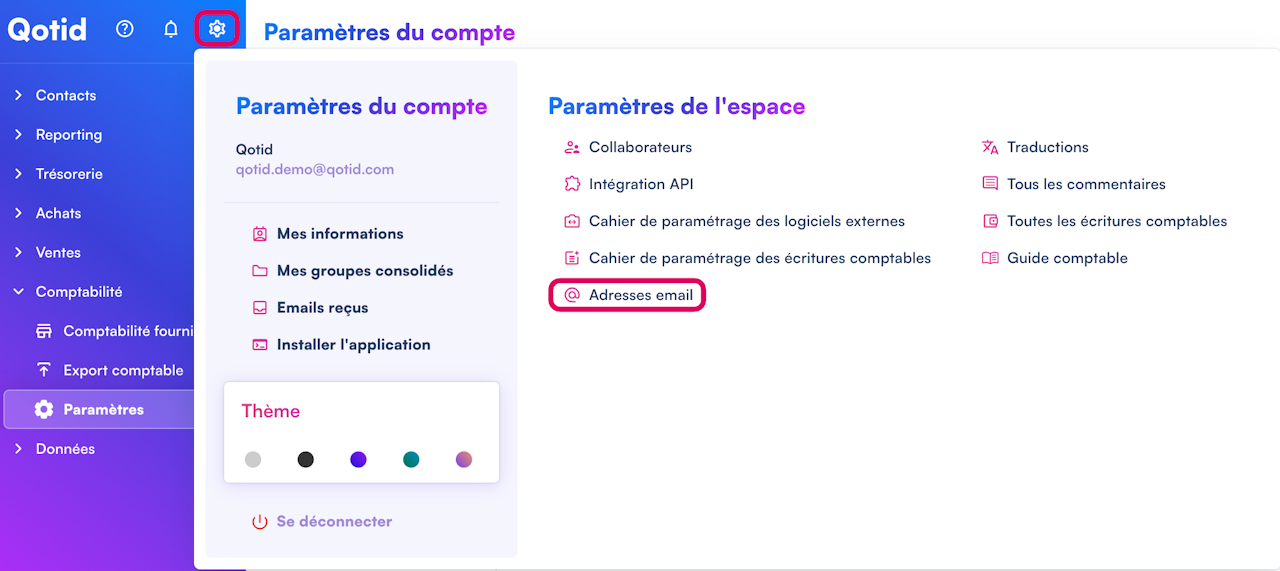The image size is (1280, 571).
Task: Click the notifications bell icon
Action: (171, 29)
